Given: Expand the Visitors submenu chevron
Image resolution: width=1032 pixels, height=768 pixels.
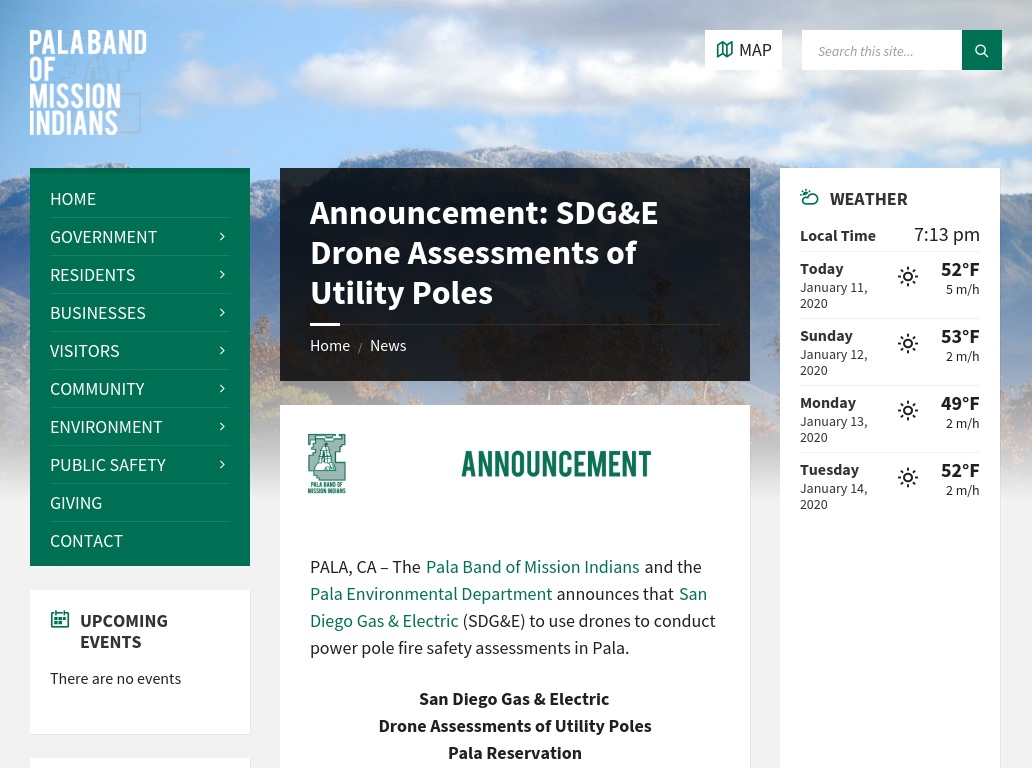Looking at the screenshot, I should point(222,351).
